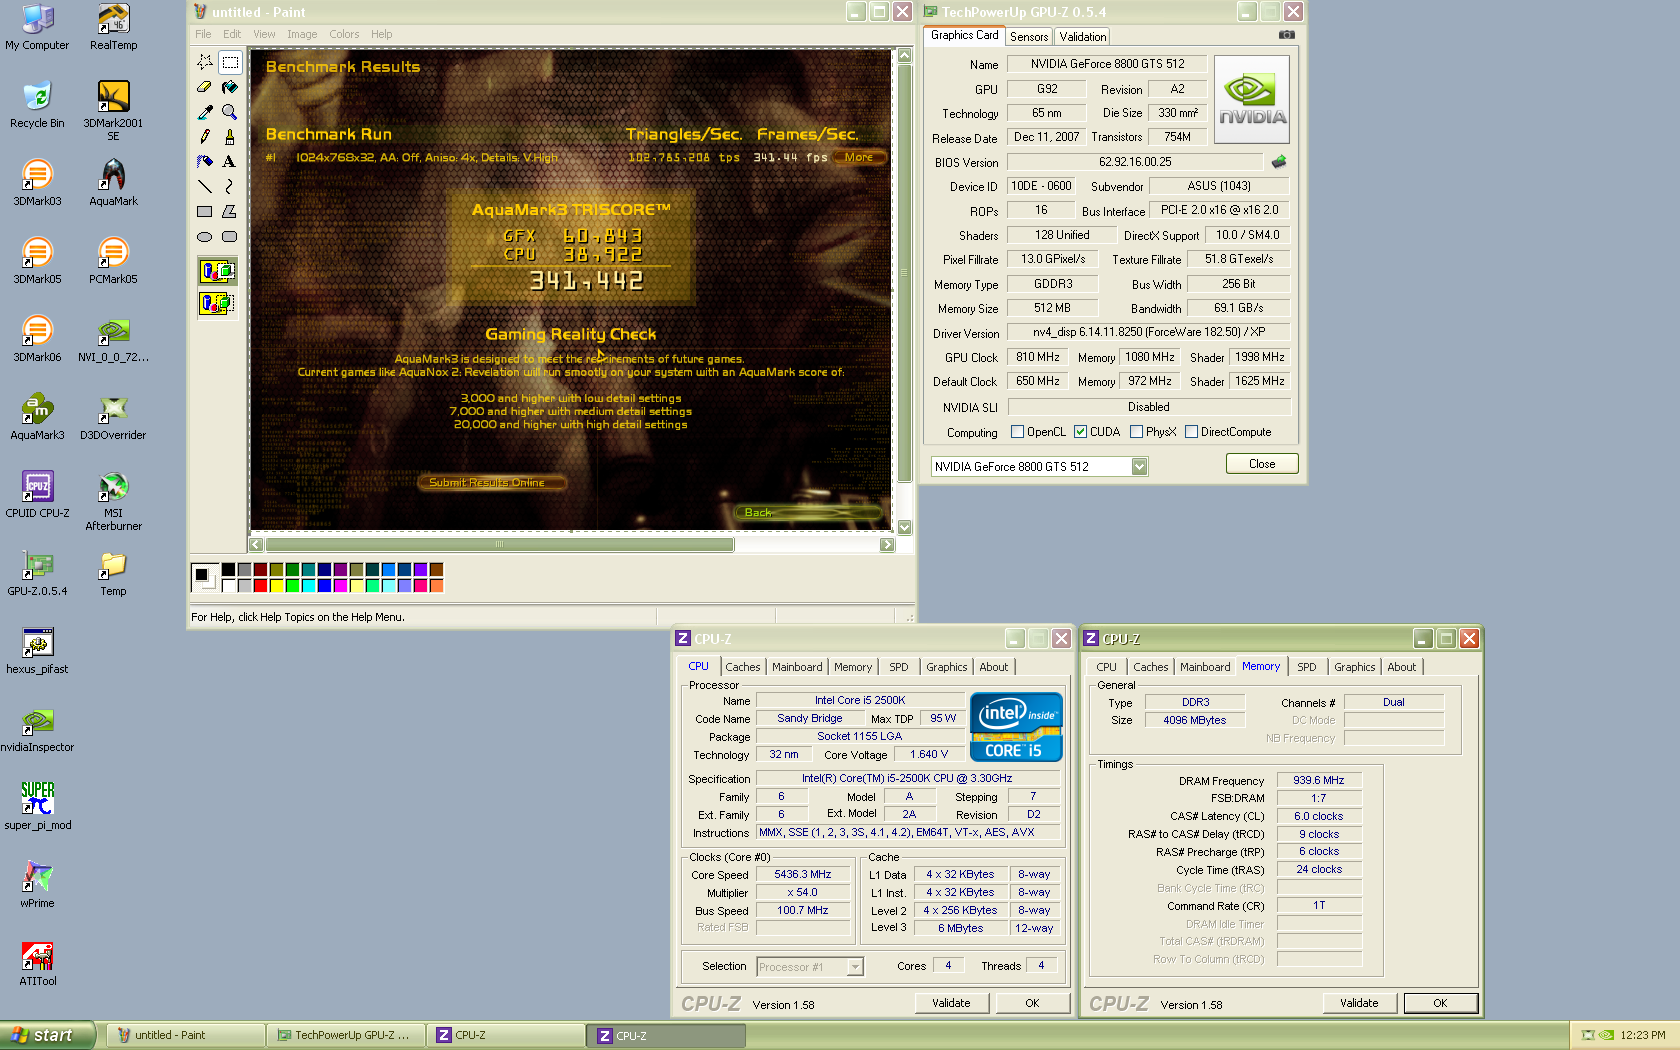Toggle the PhysX checkbox in GPU-Z
The width and height of the screenshot is (1680, 1050).
click(x=1136, y=432)
